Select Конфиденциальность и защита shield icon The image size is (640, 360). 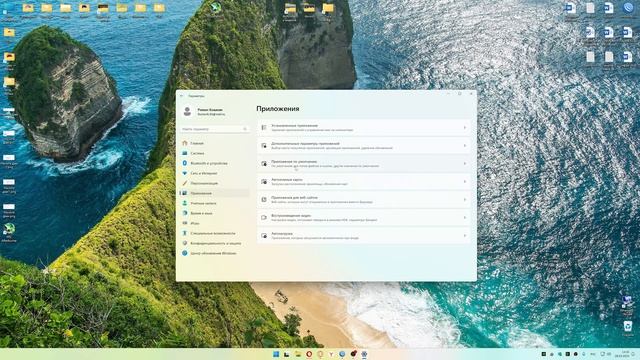(x=185, y=243)
